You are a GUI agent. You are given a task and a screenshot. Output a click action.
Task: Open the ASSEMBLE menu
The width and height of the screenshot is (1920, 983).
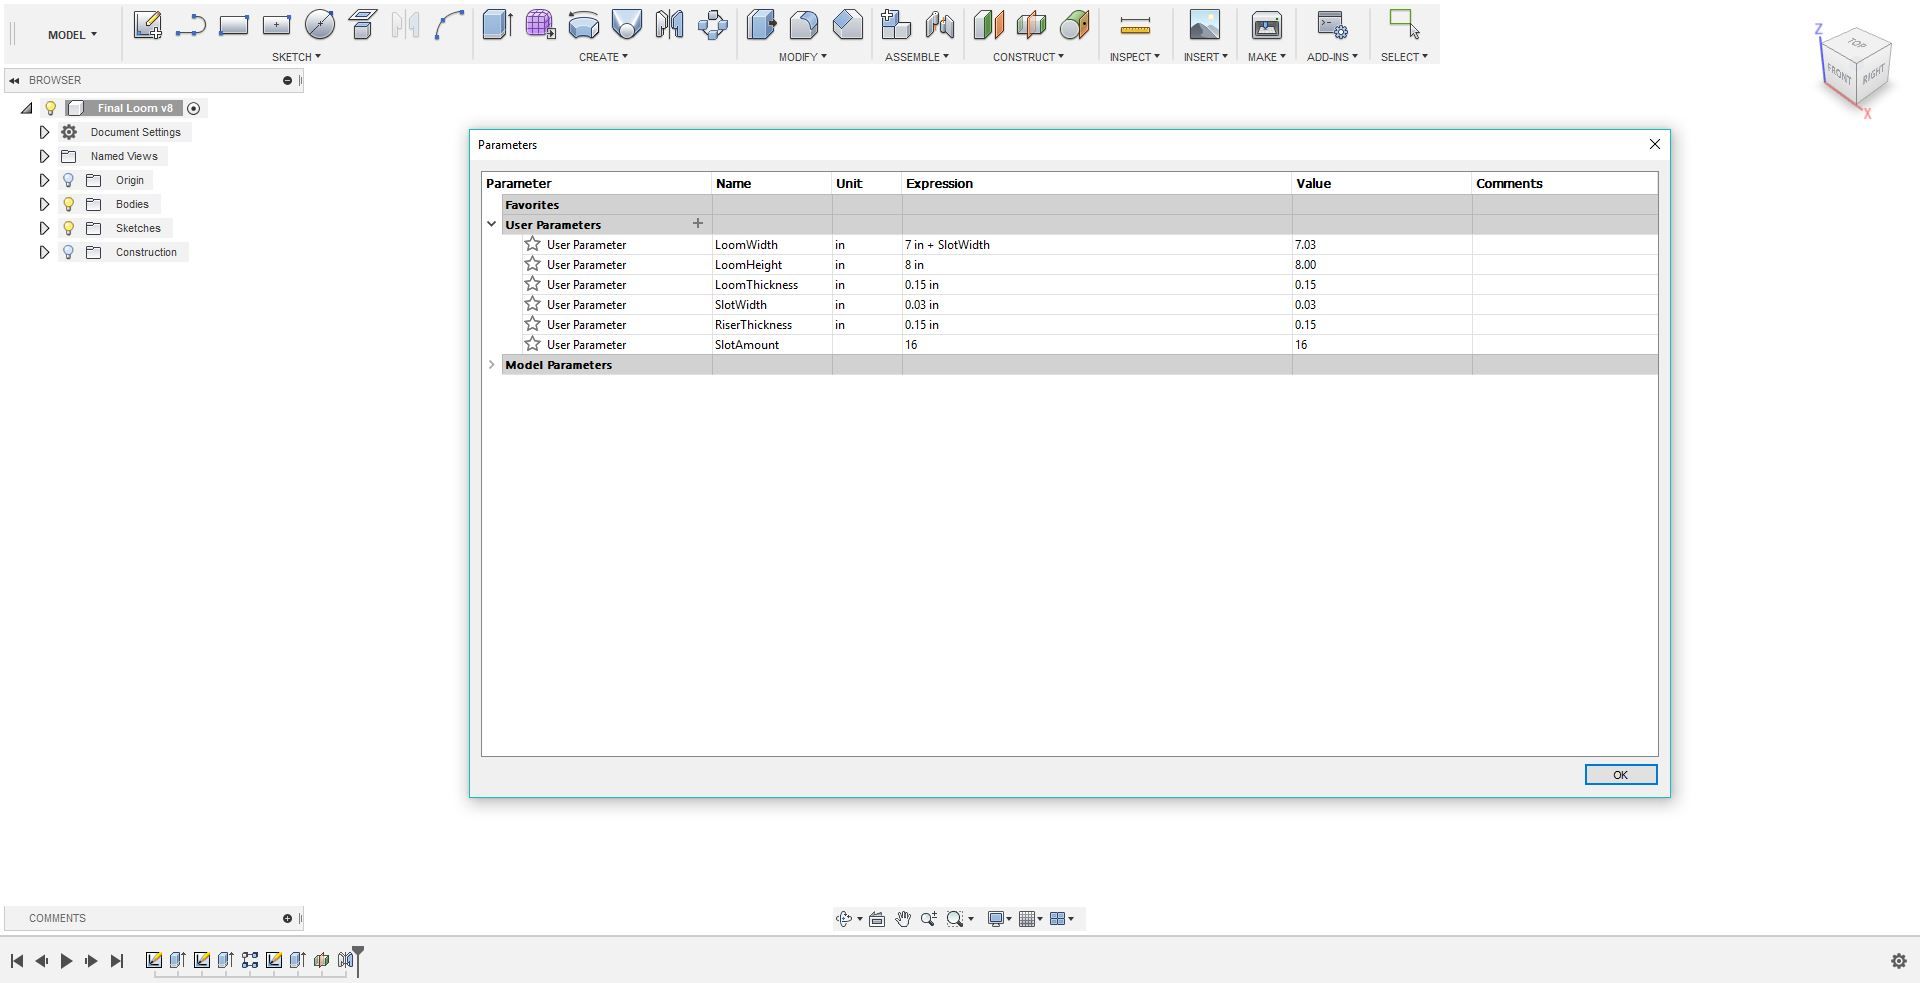917,57
